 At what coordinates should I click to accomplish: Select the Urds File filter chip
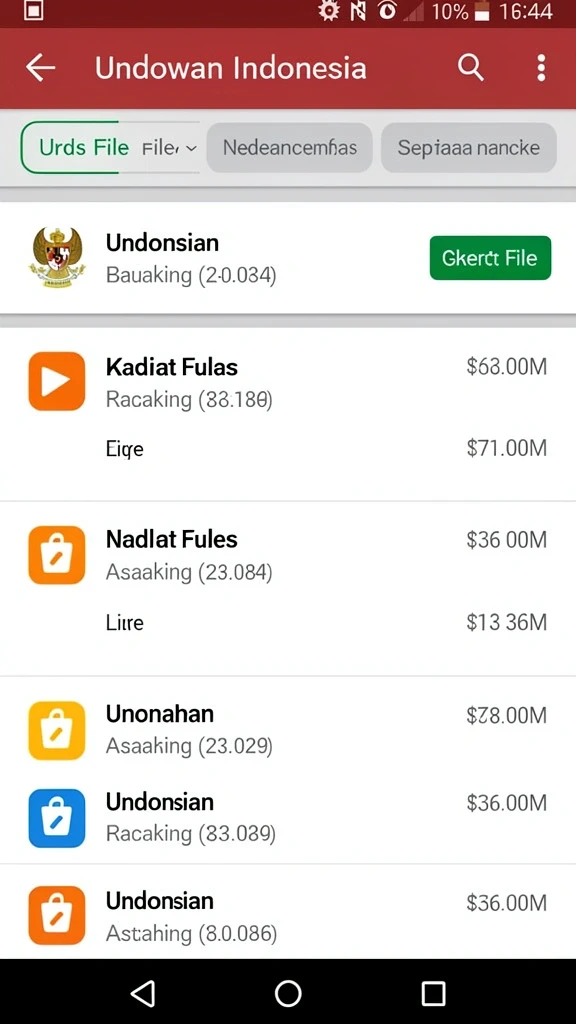point(84,148)
